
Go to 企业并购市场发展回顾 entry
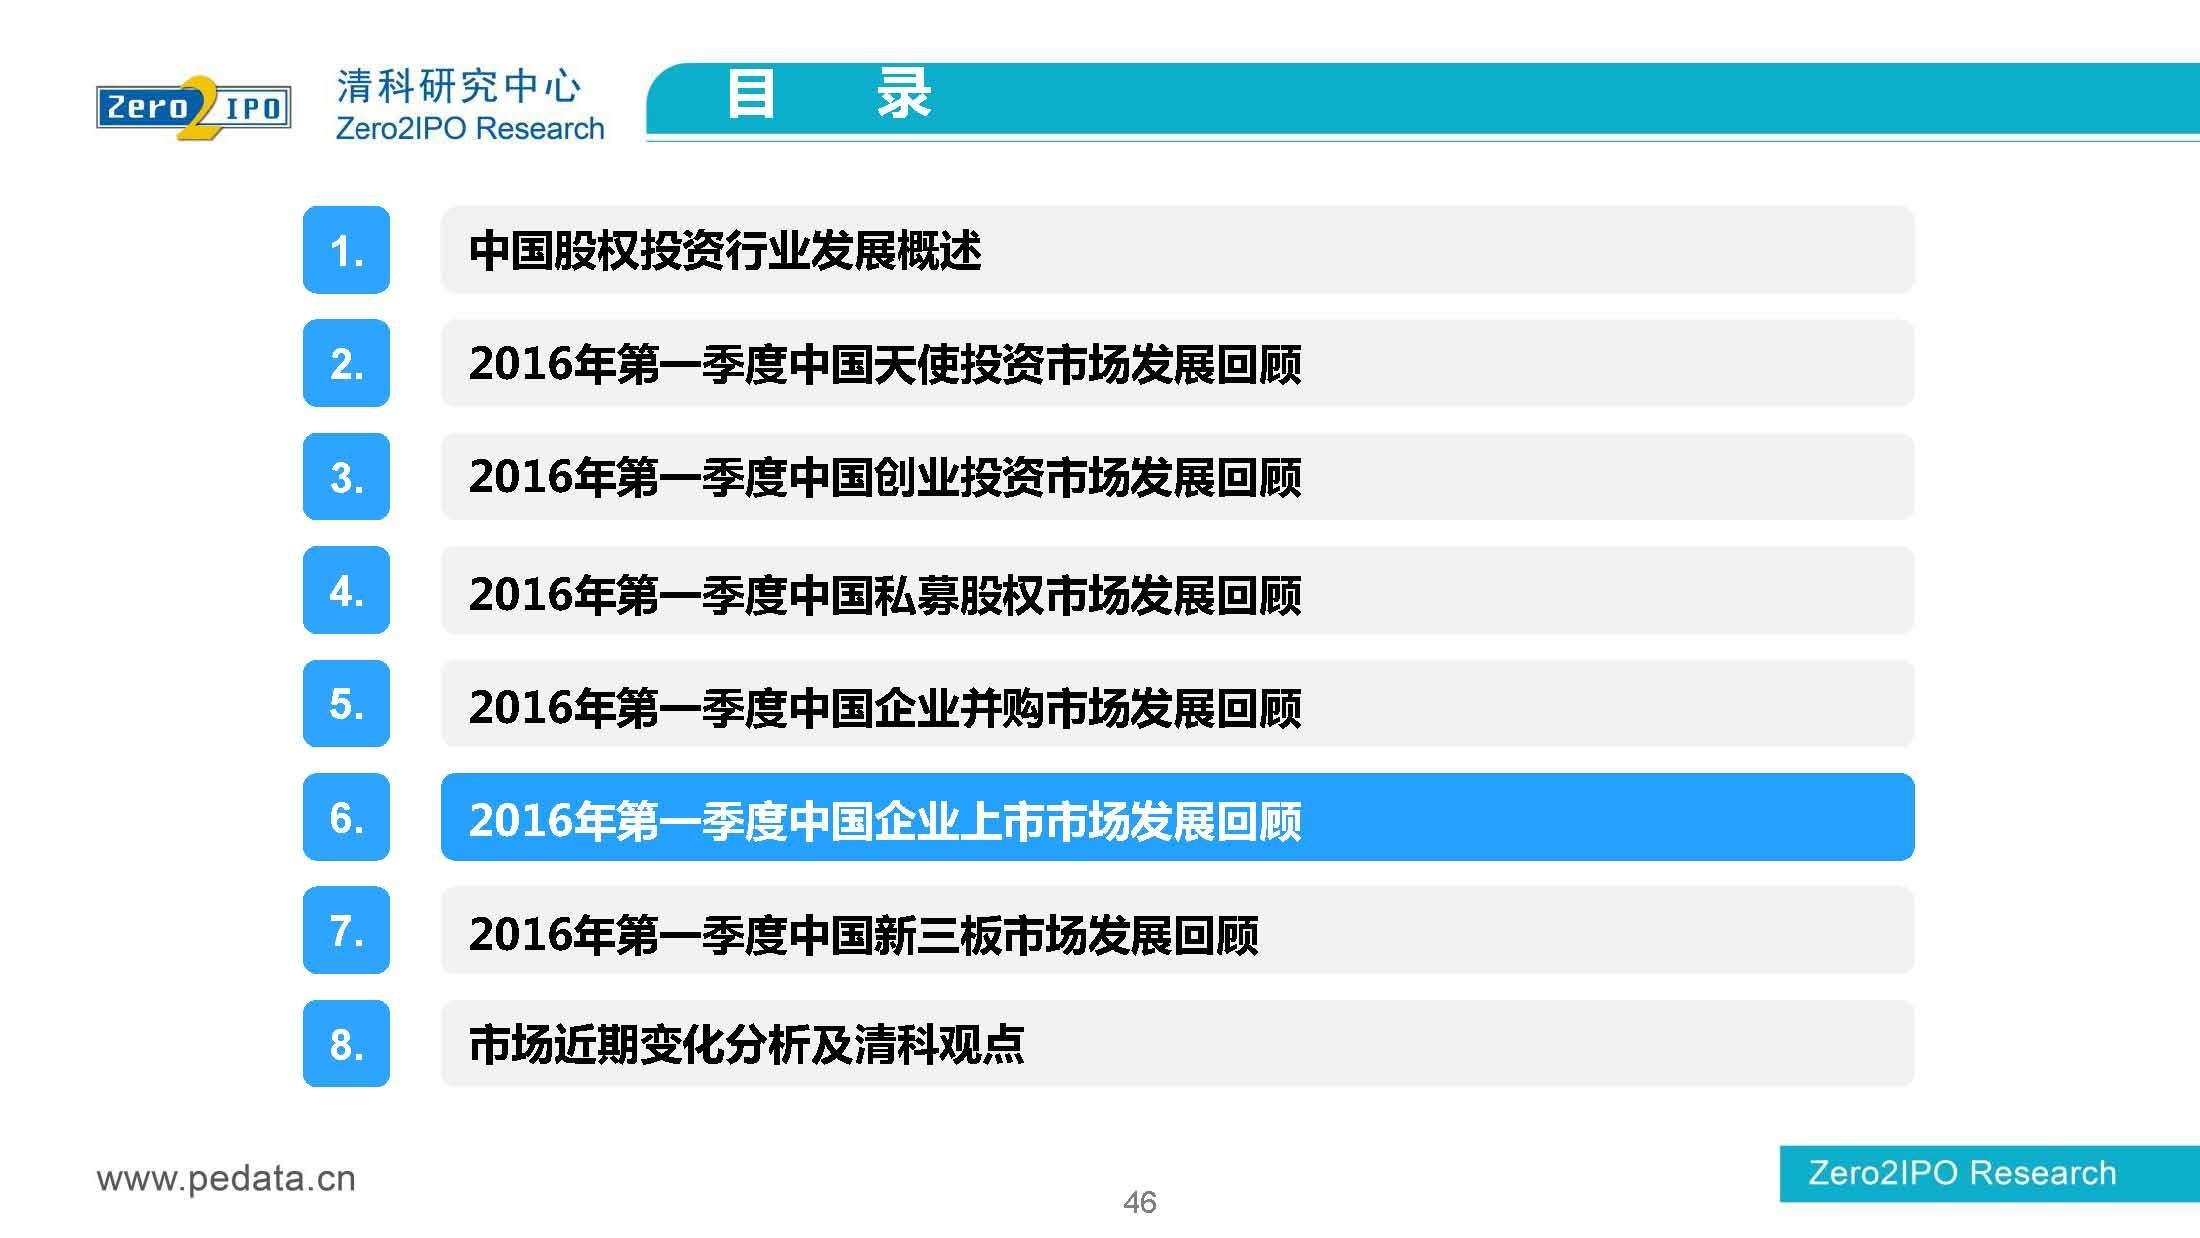pos(1177,704)
